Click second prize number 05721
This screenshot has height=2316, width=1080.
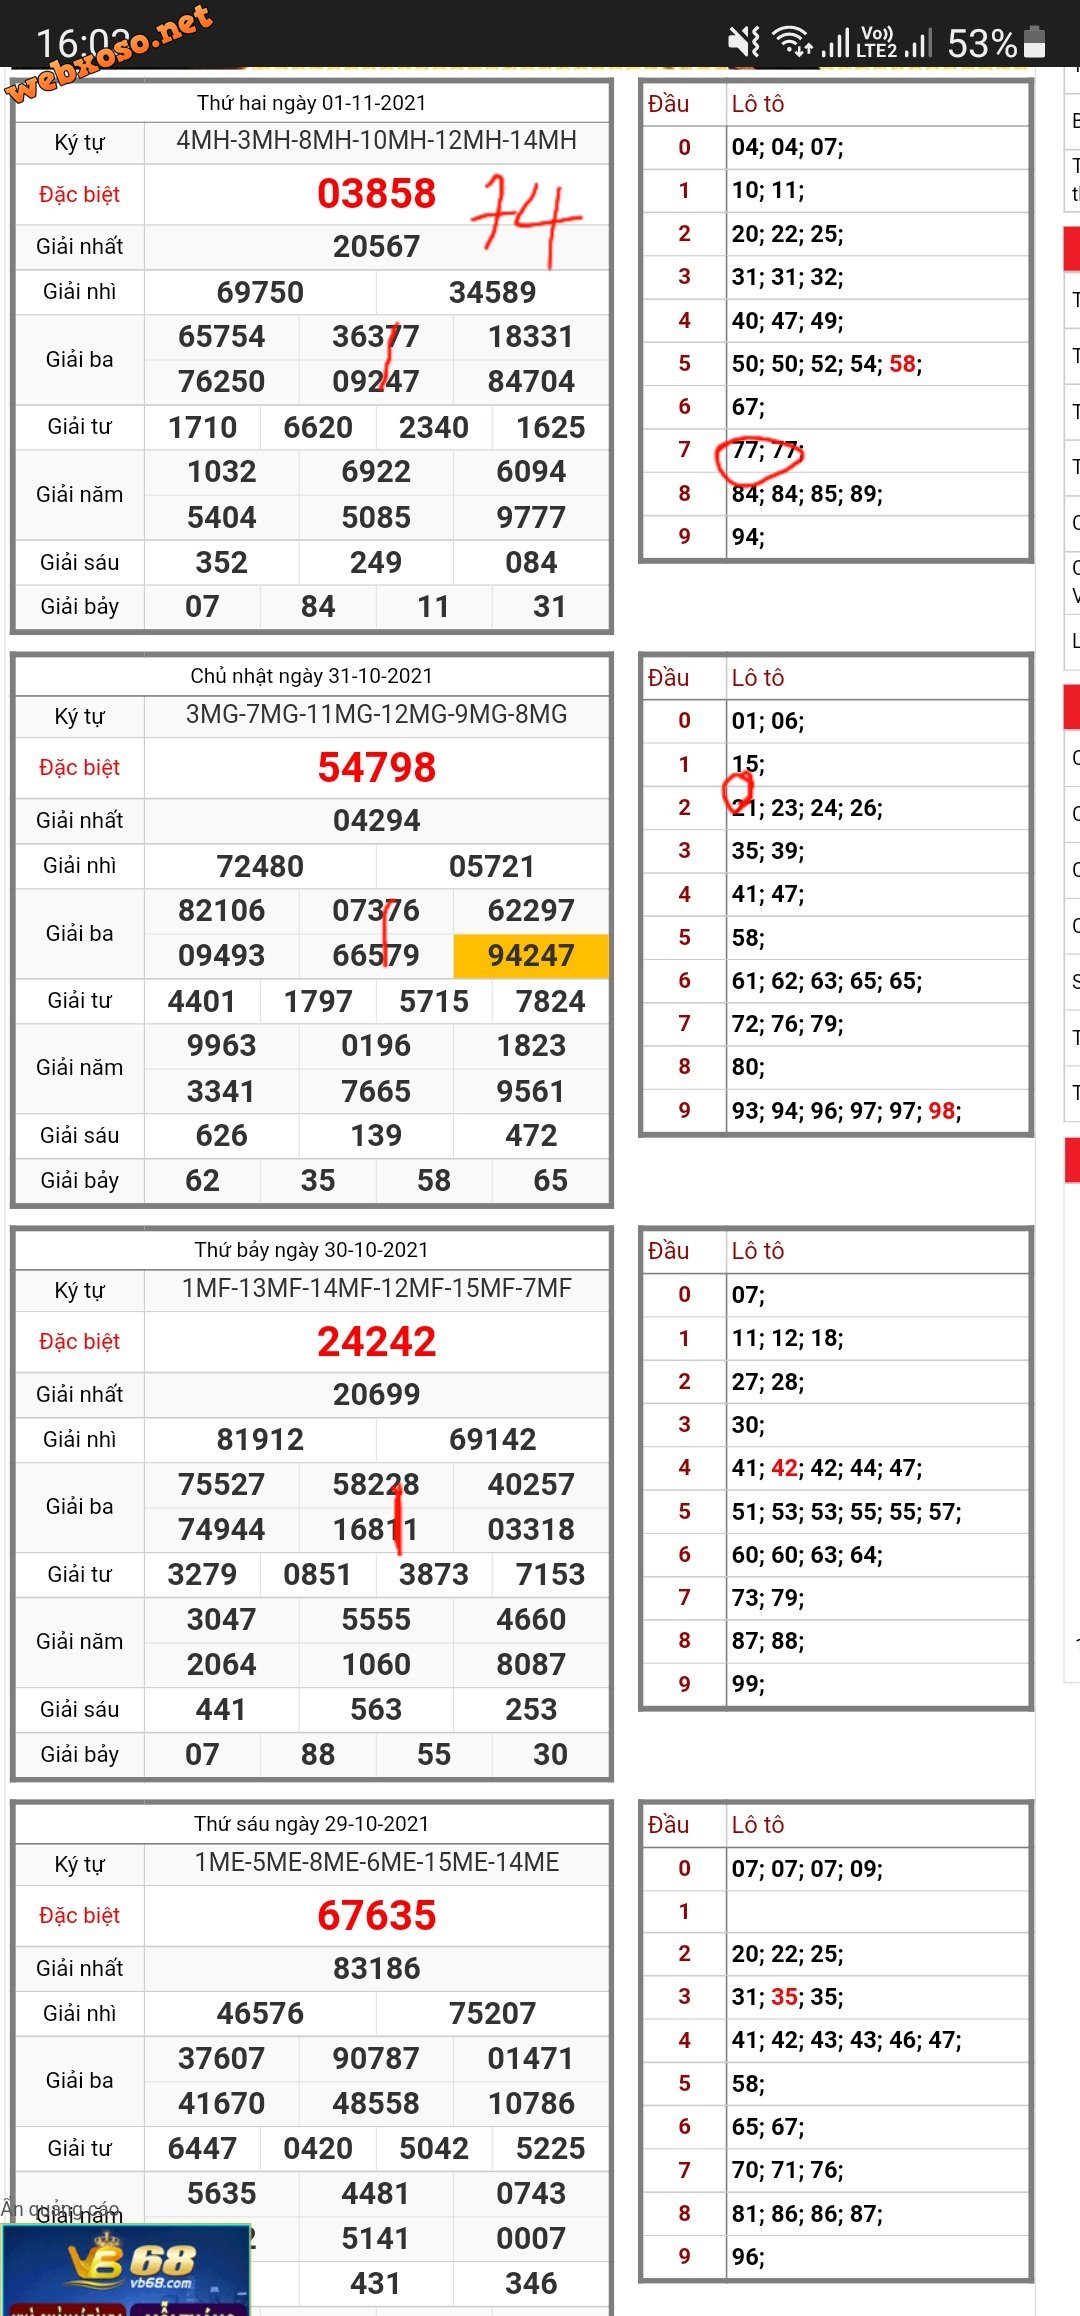(492, 867)
